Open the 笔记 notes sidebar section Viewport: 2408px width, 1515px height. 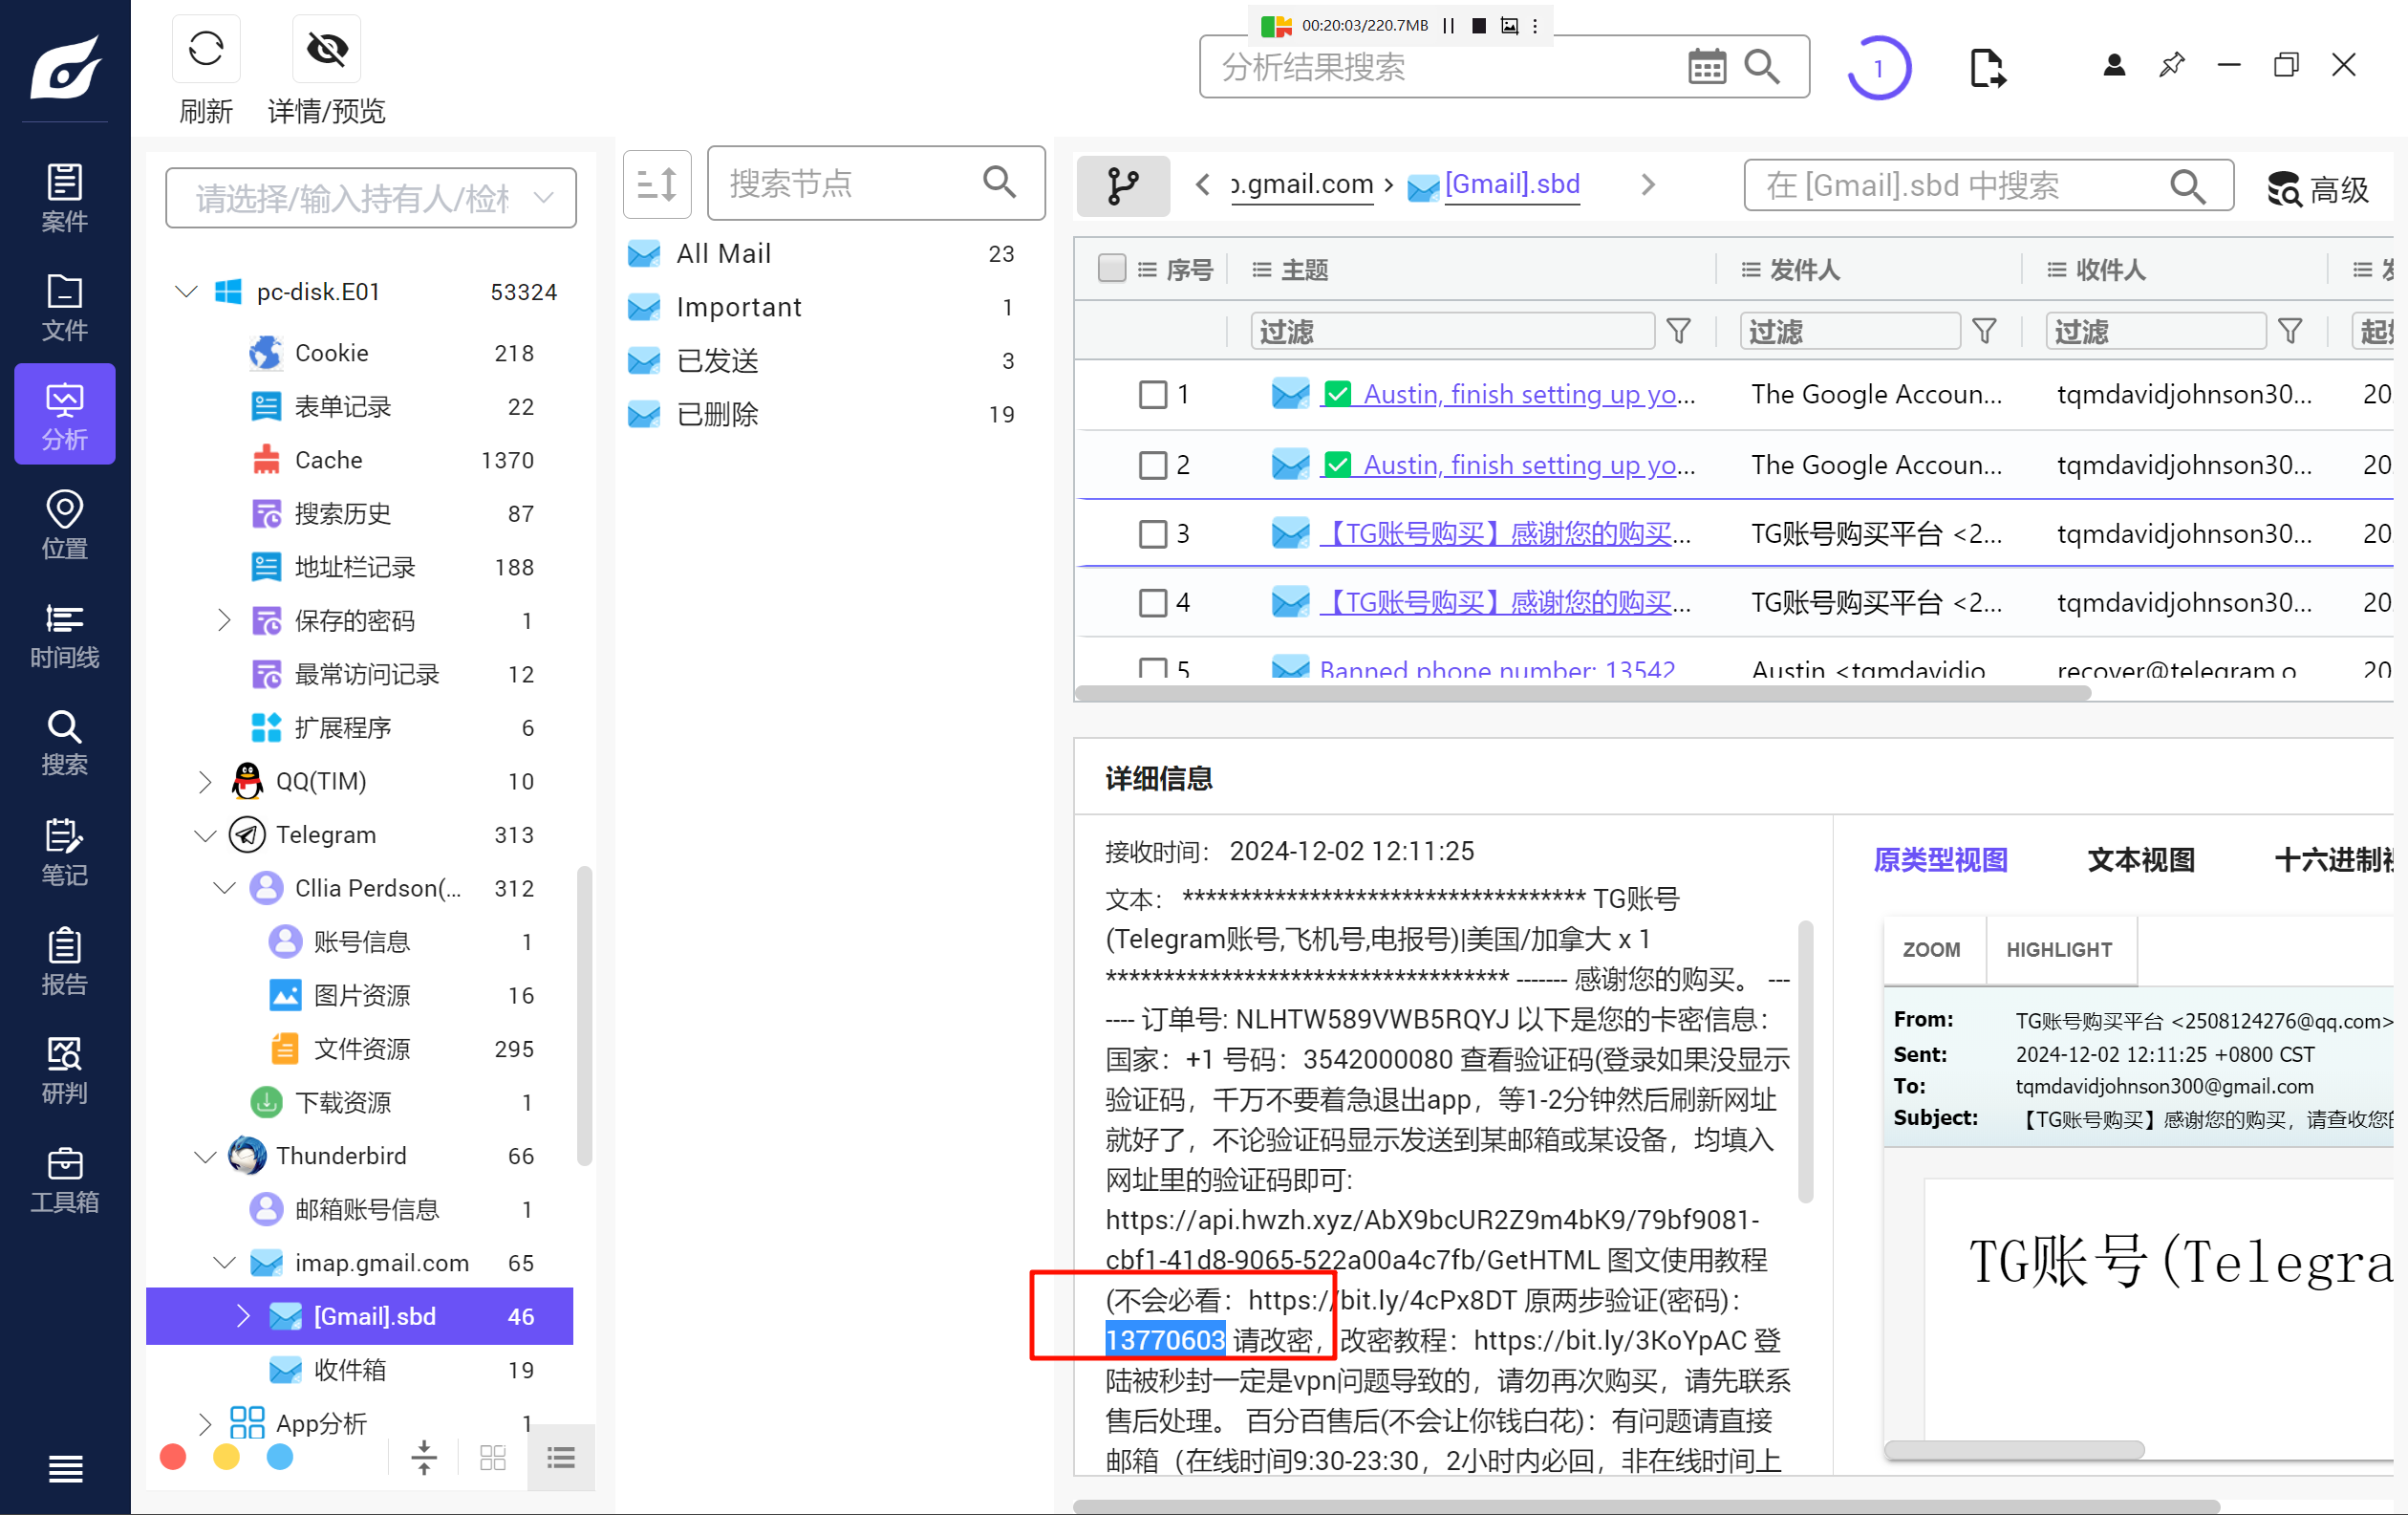coord(65,852)
